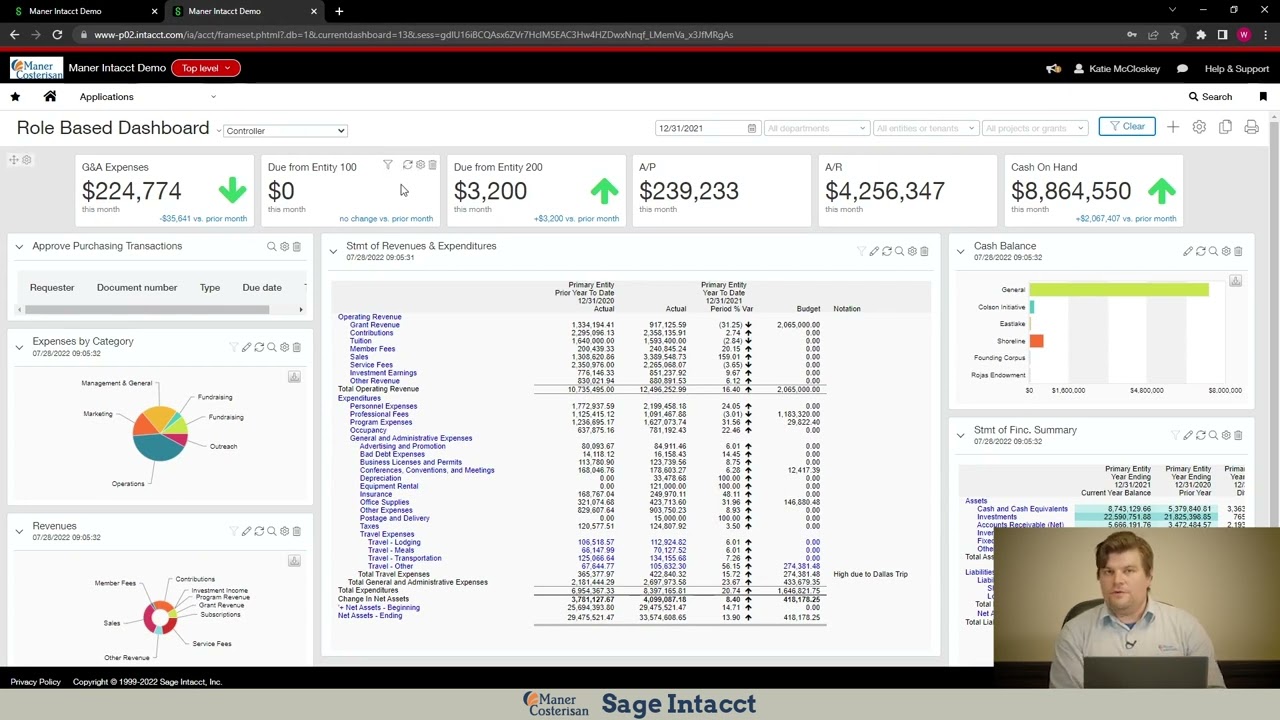Collapse the Revenues panel
Image resolution: width=1280 pixels, height=720 pixels.
pyautogui.click(x=19, y=531)
